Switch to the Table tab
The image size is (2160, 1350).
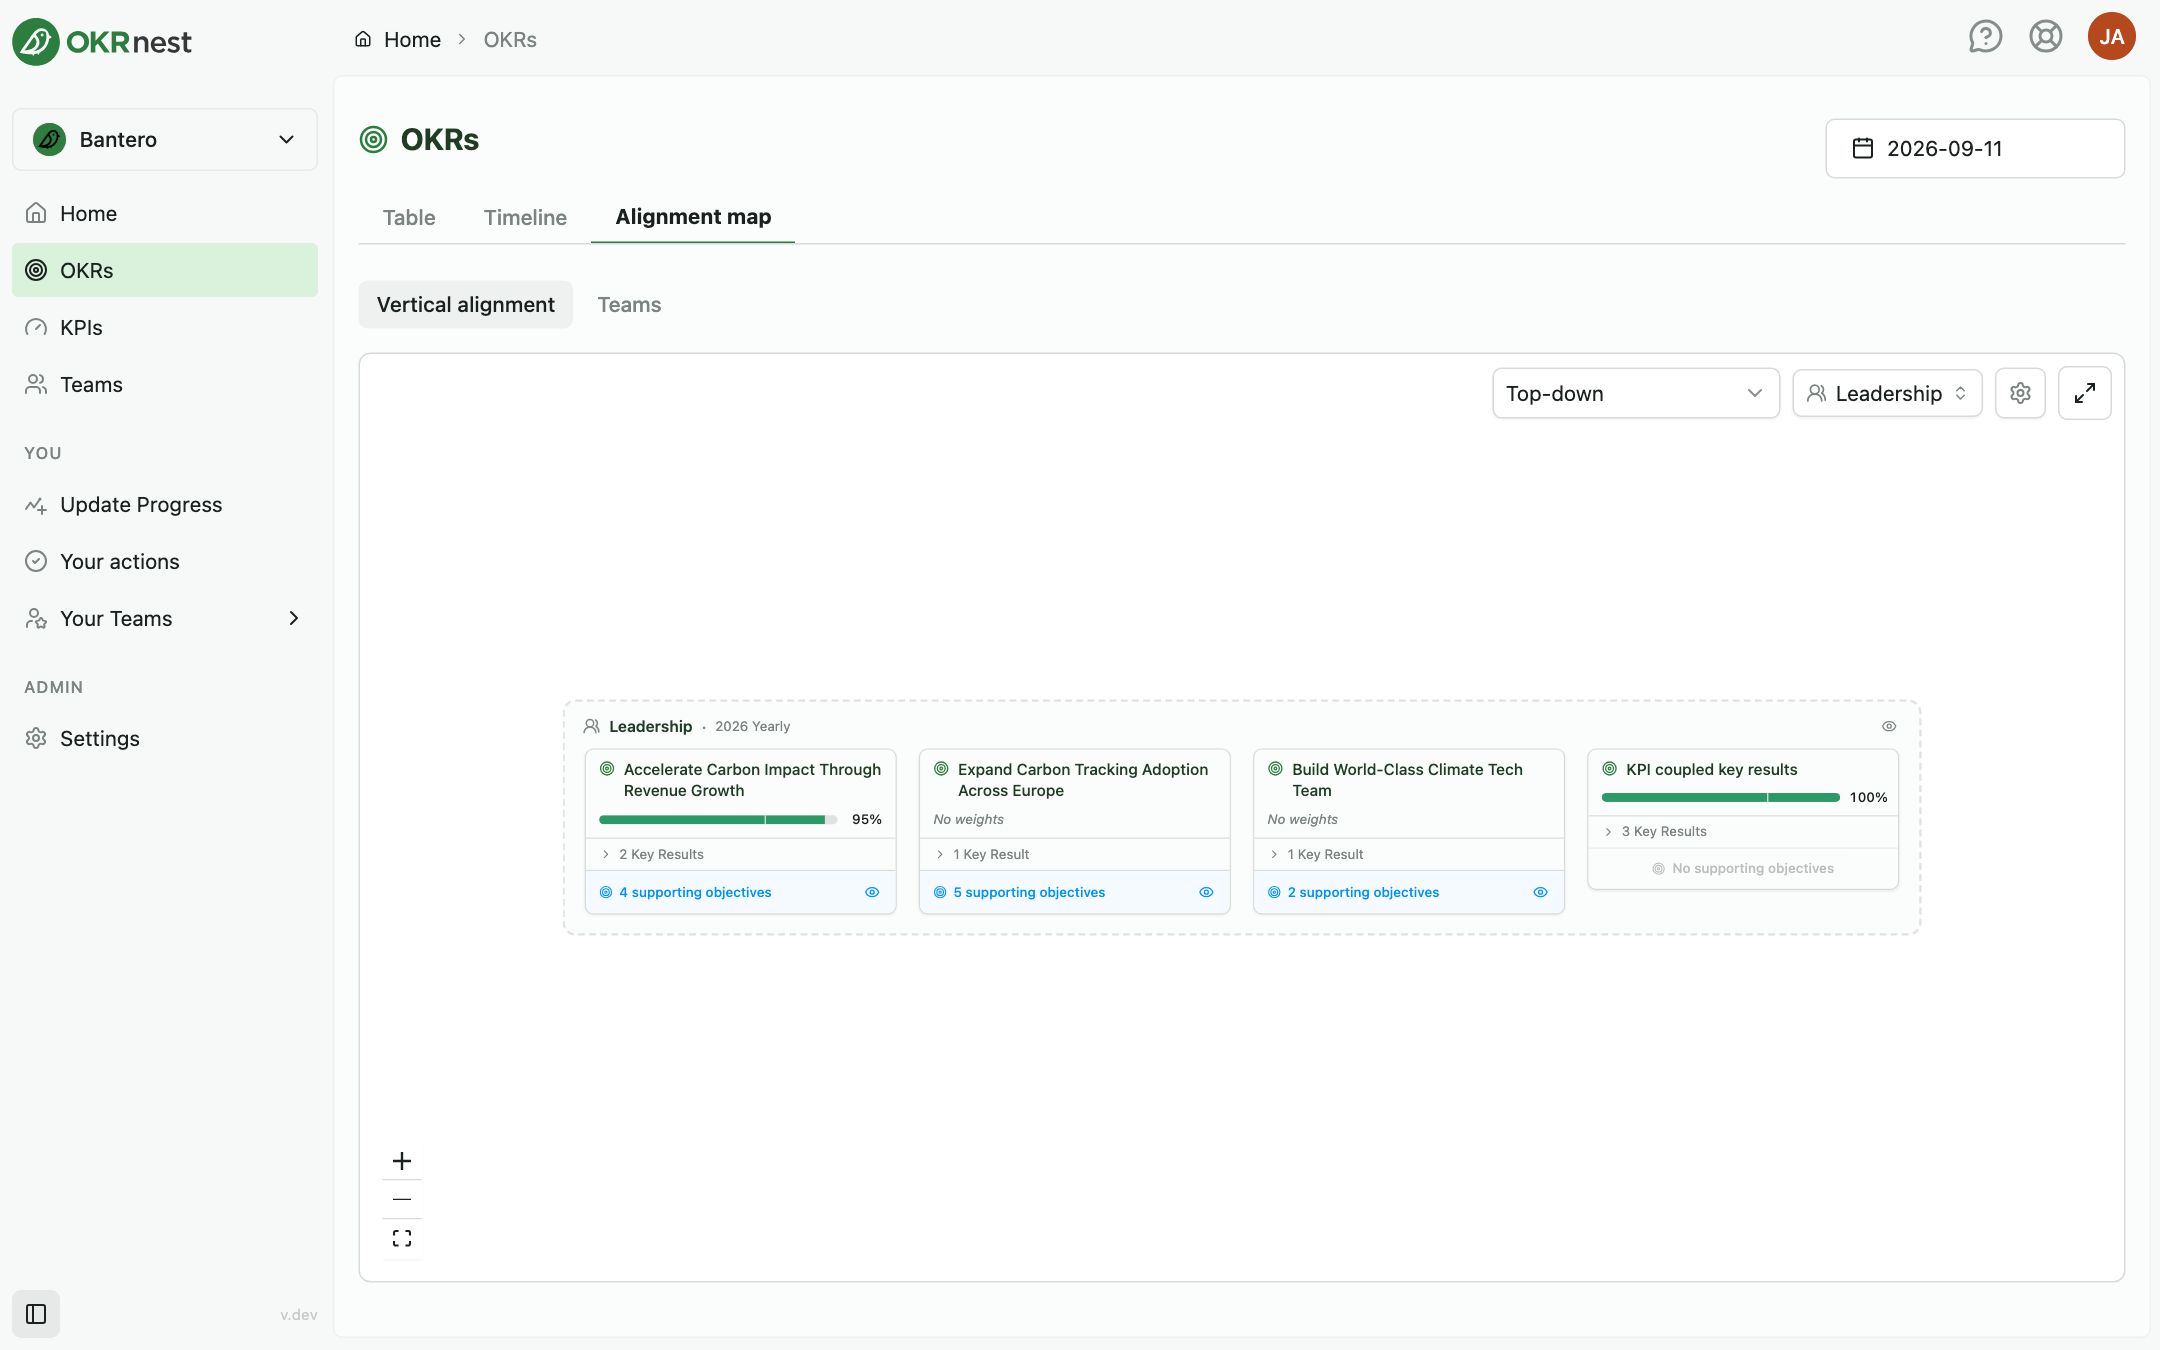(409, 217)
